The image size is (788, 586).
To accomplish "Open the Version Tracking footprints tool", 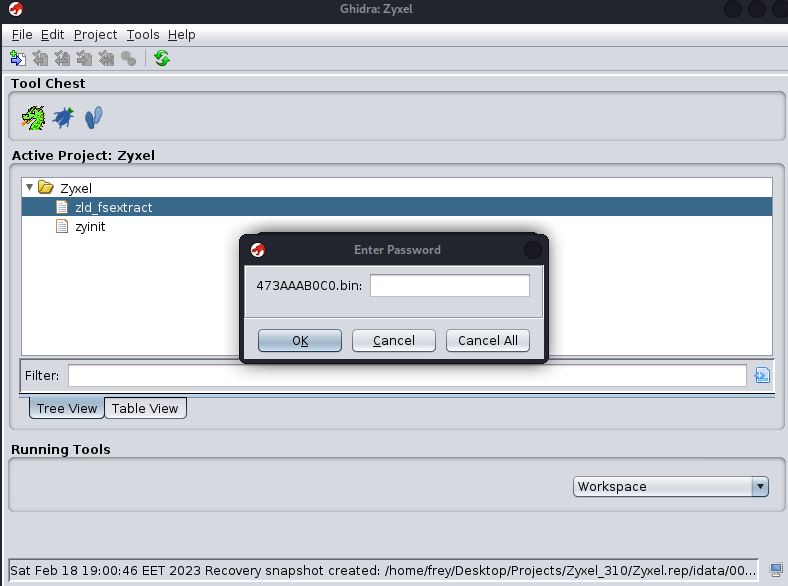I will tap(93, 118).
